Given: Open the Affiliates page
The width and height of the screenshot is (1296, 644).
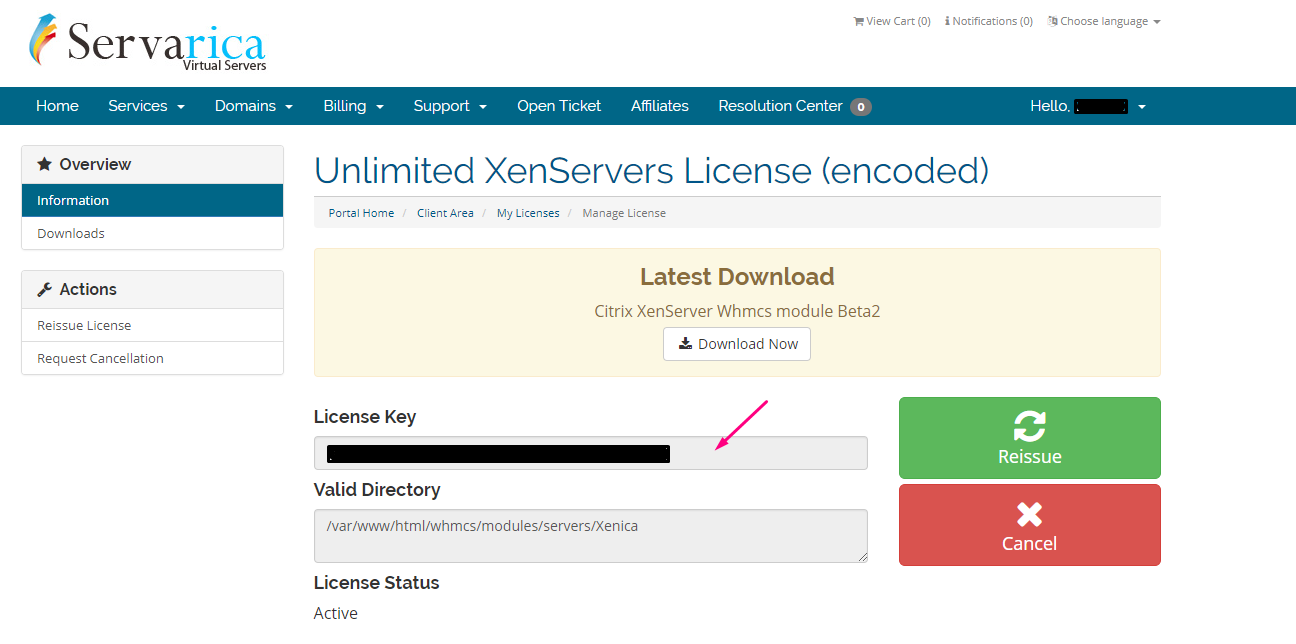Looking at the screenshot, I should [660, 106].
